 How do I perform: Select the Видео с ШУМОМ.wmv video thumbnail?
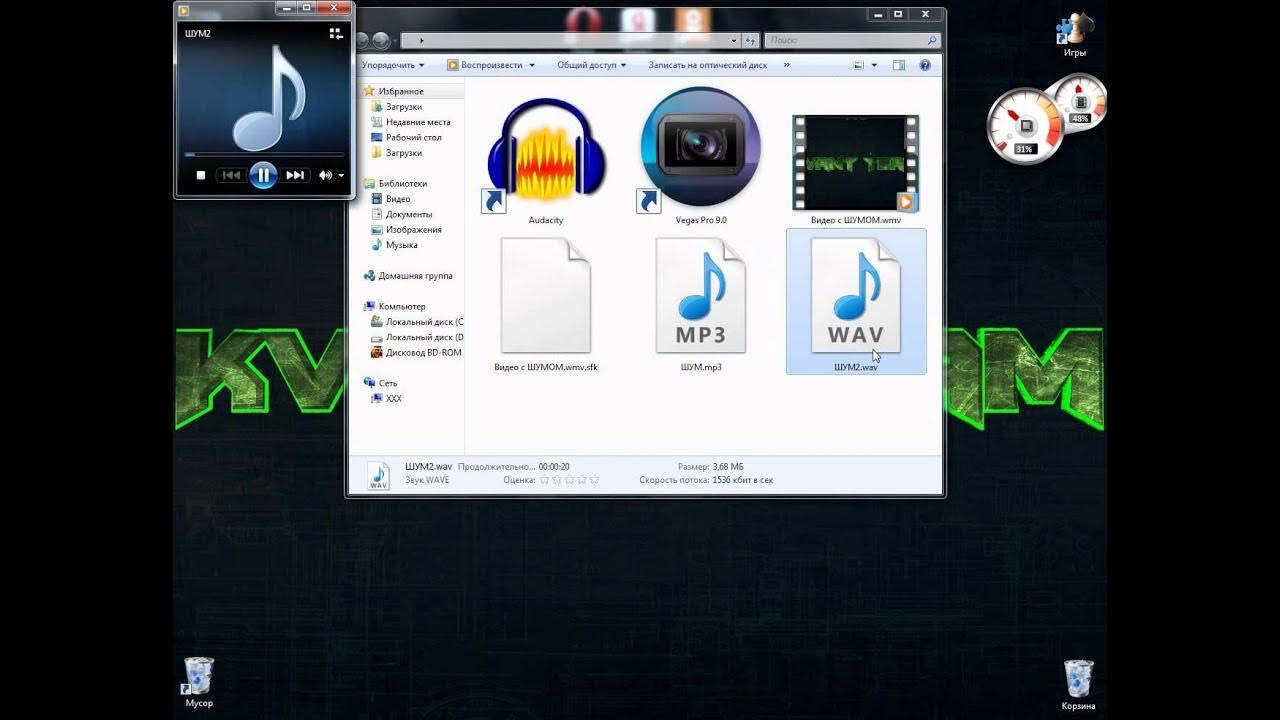(855, 162)
